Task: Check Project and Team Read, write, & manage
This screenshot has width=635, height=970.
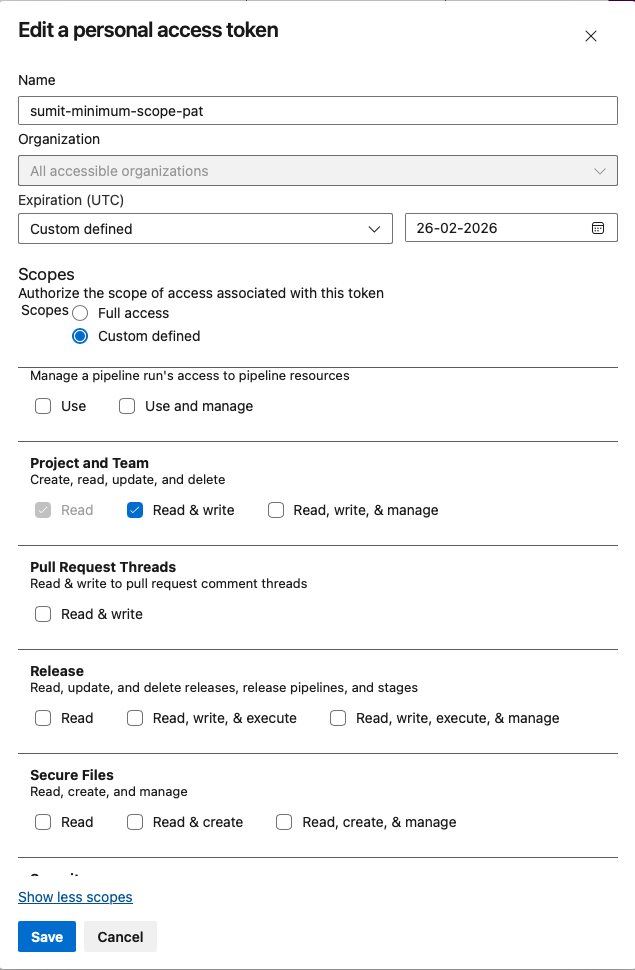Action: [x=276, y=510]
